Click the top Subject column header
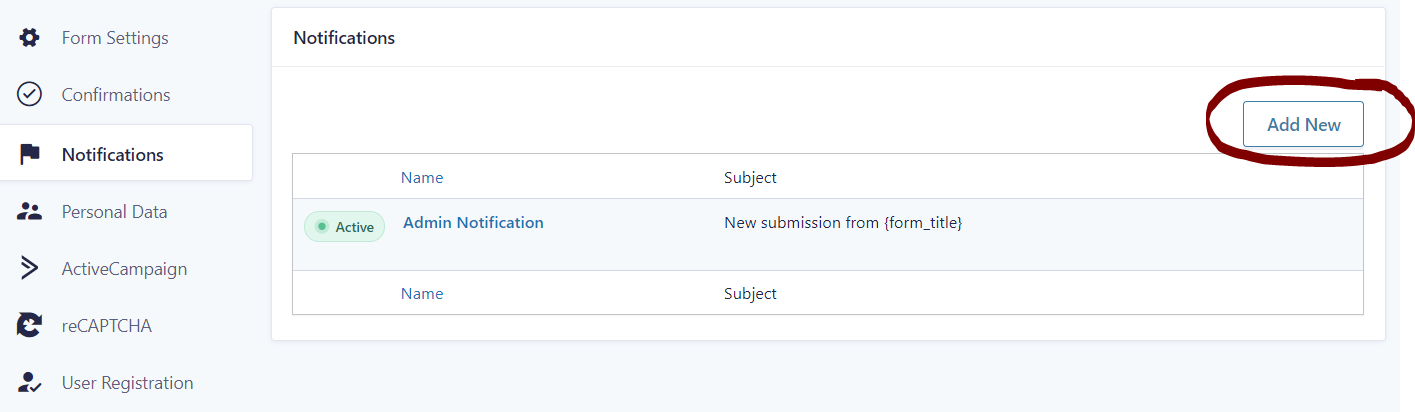This screenshot has width=1415, height=412. tap(750, 178)
